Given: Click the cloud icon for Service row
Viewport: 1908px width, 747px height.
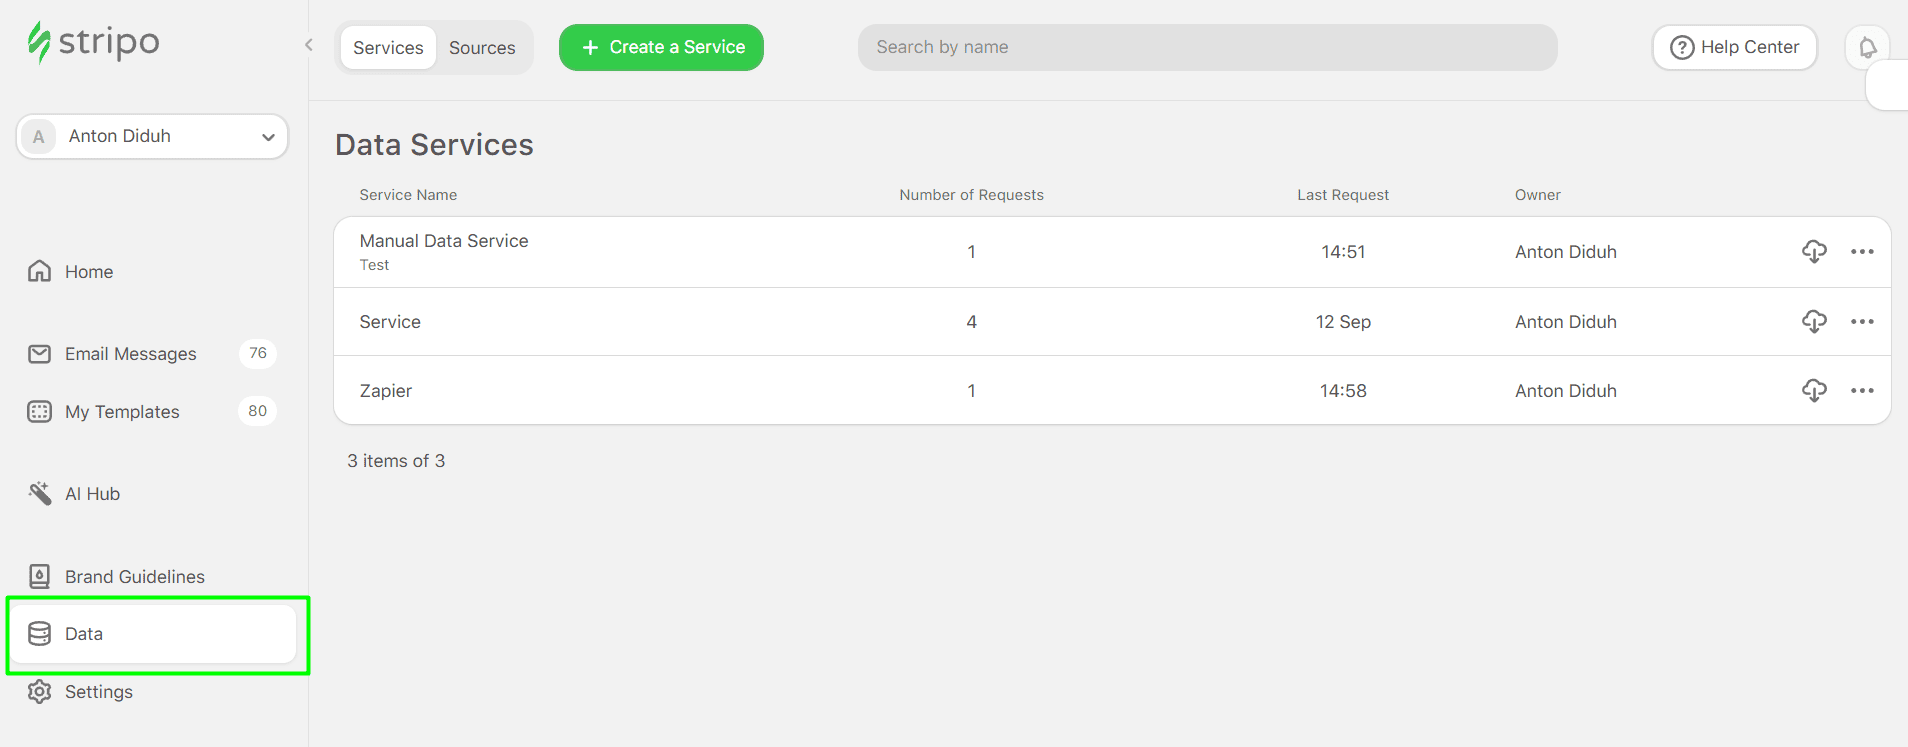Looking at the screenshot, I should click(1814, 322).
